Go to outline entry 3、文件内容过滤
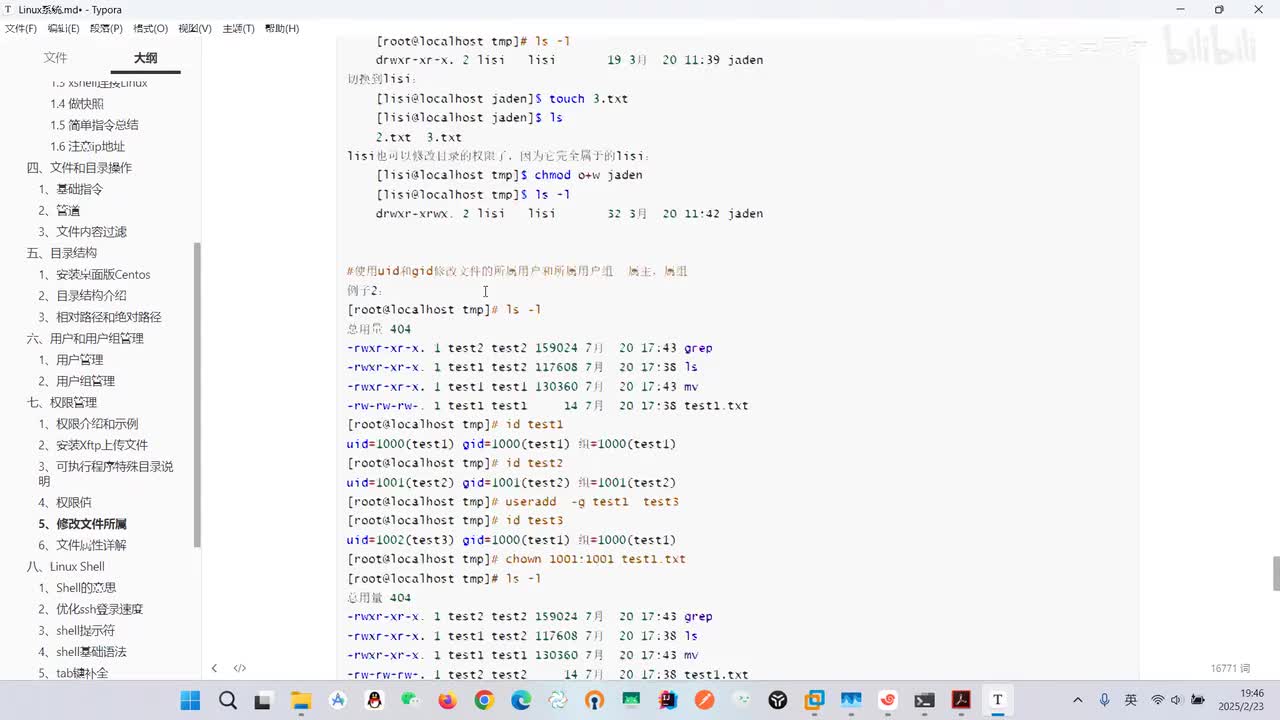1280x720 pixels. pos(83,232)
